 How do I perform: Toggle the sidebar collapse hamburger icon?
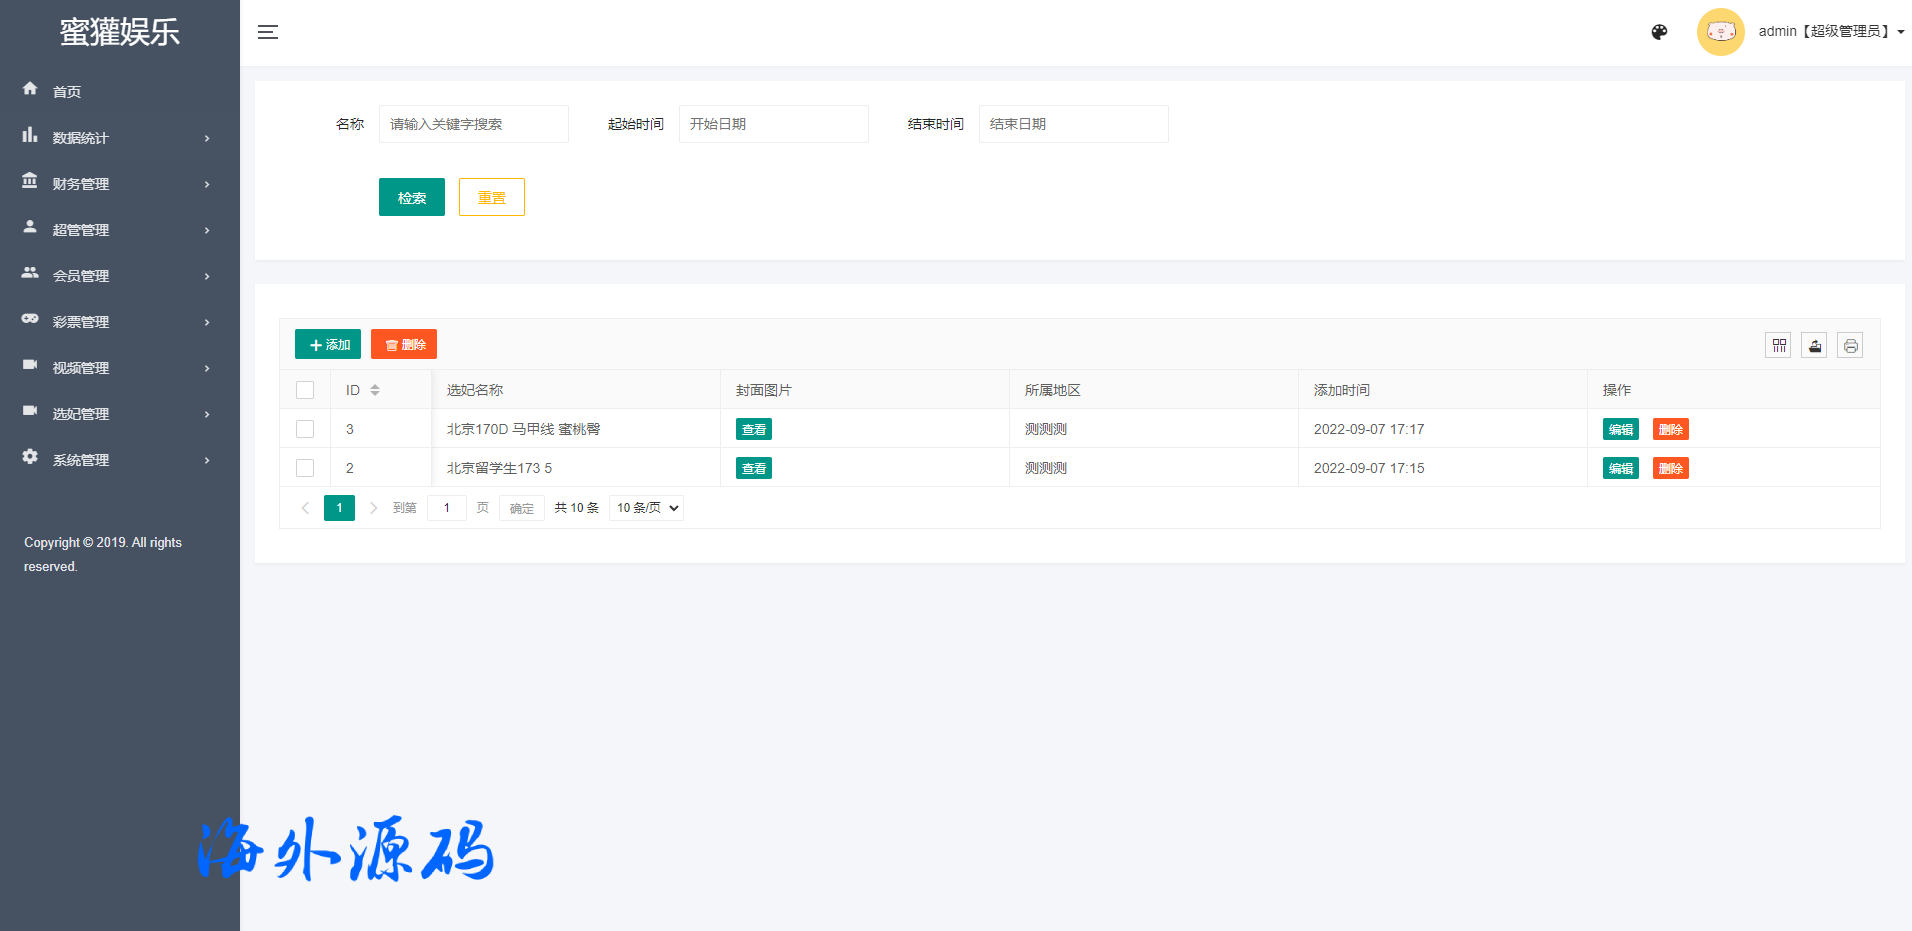268,32
